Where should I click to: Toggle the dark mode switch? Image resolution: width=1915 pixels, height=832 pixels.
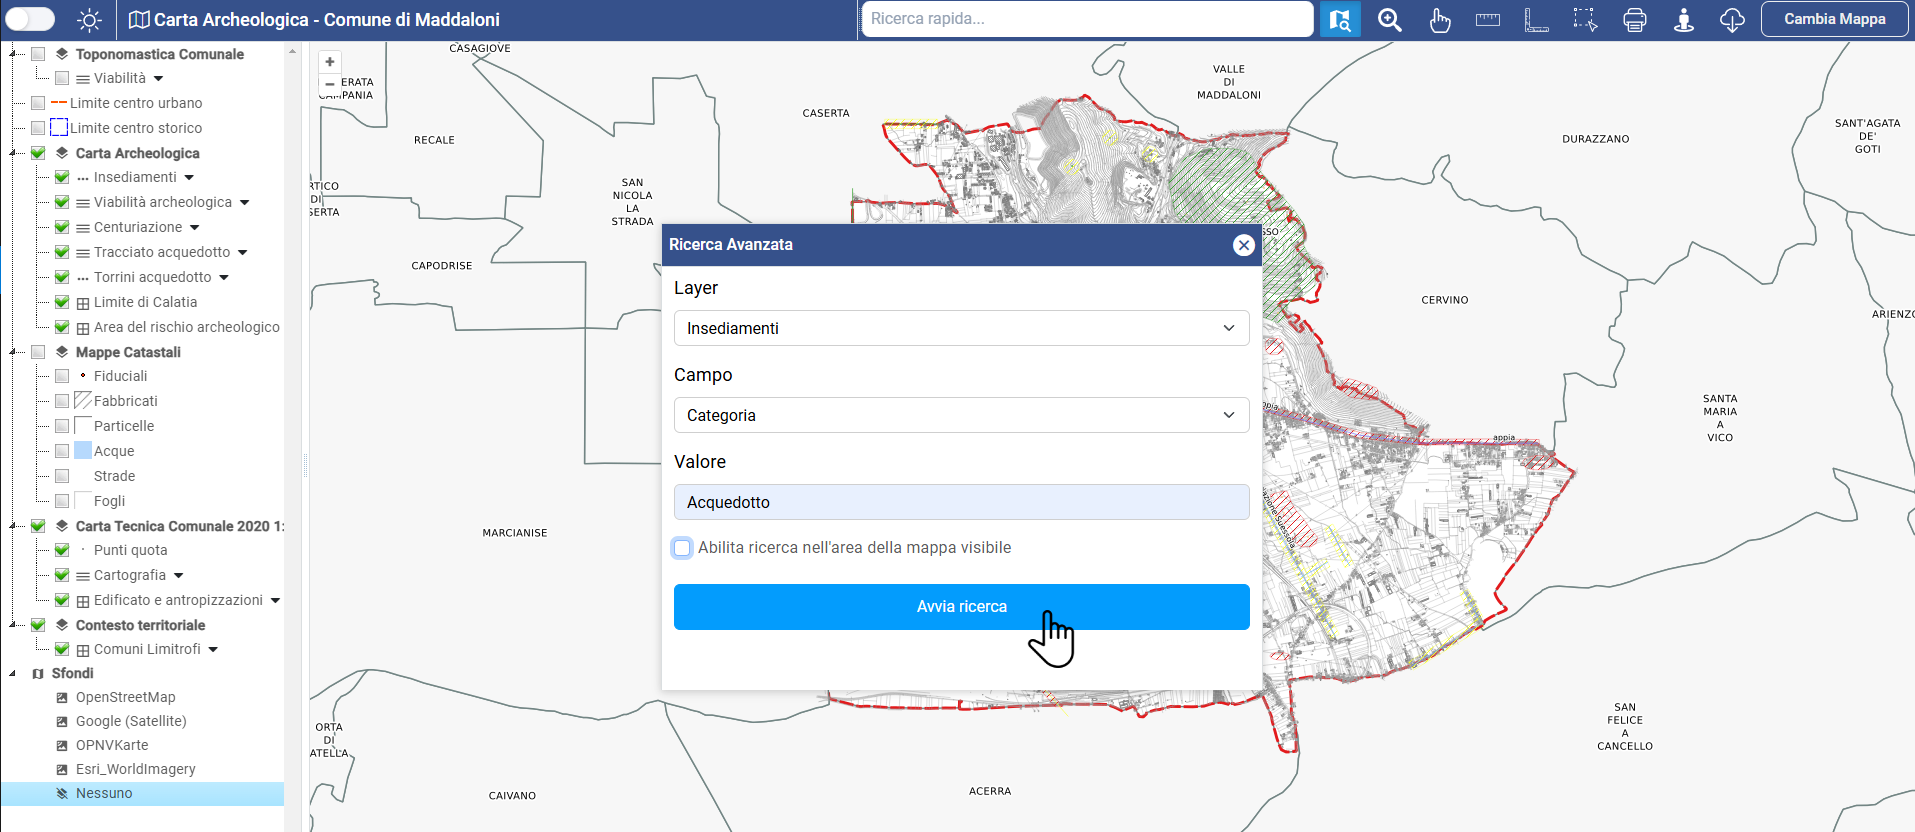click(x=31, y=19)
